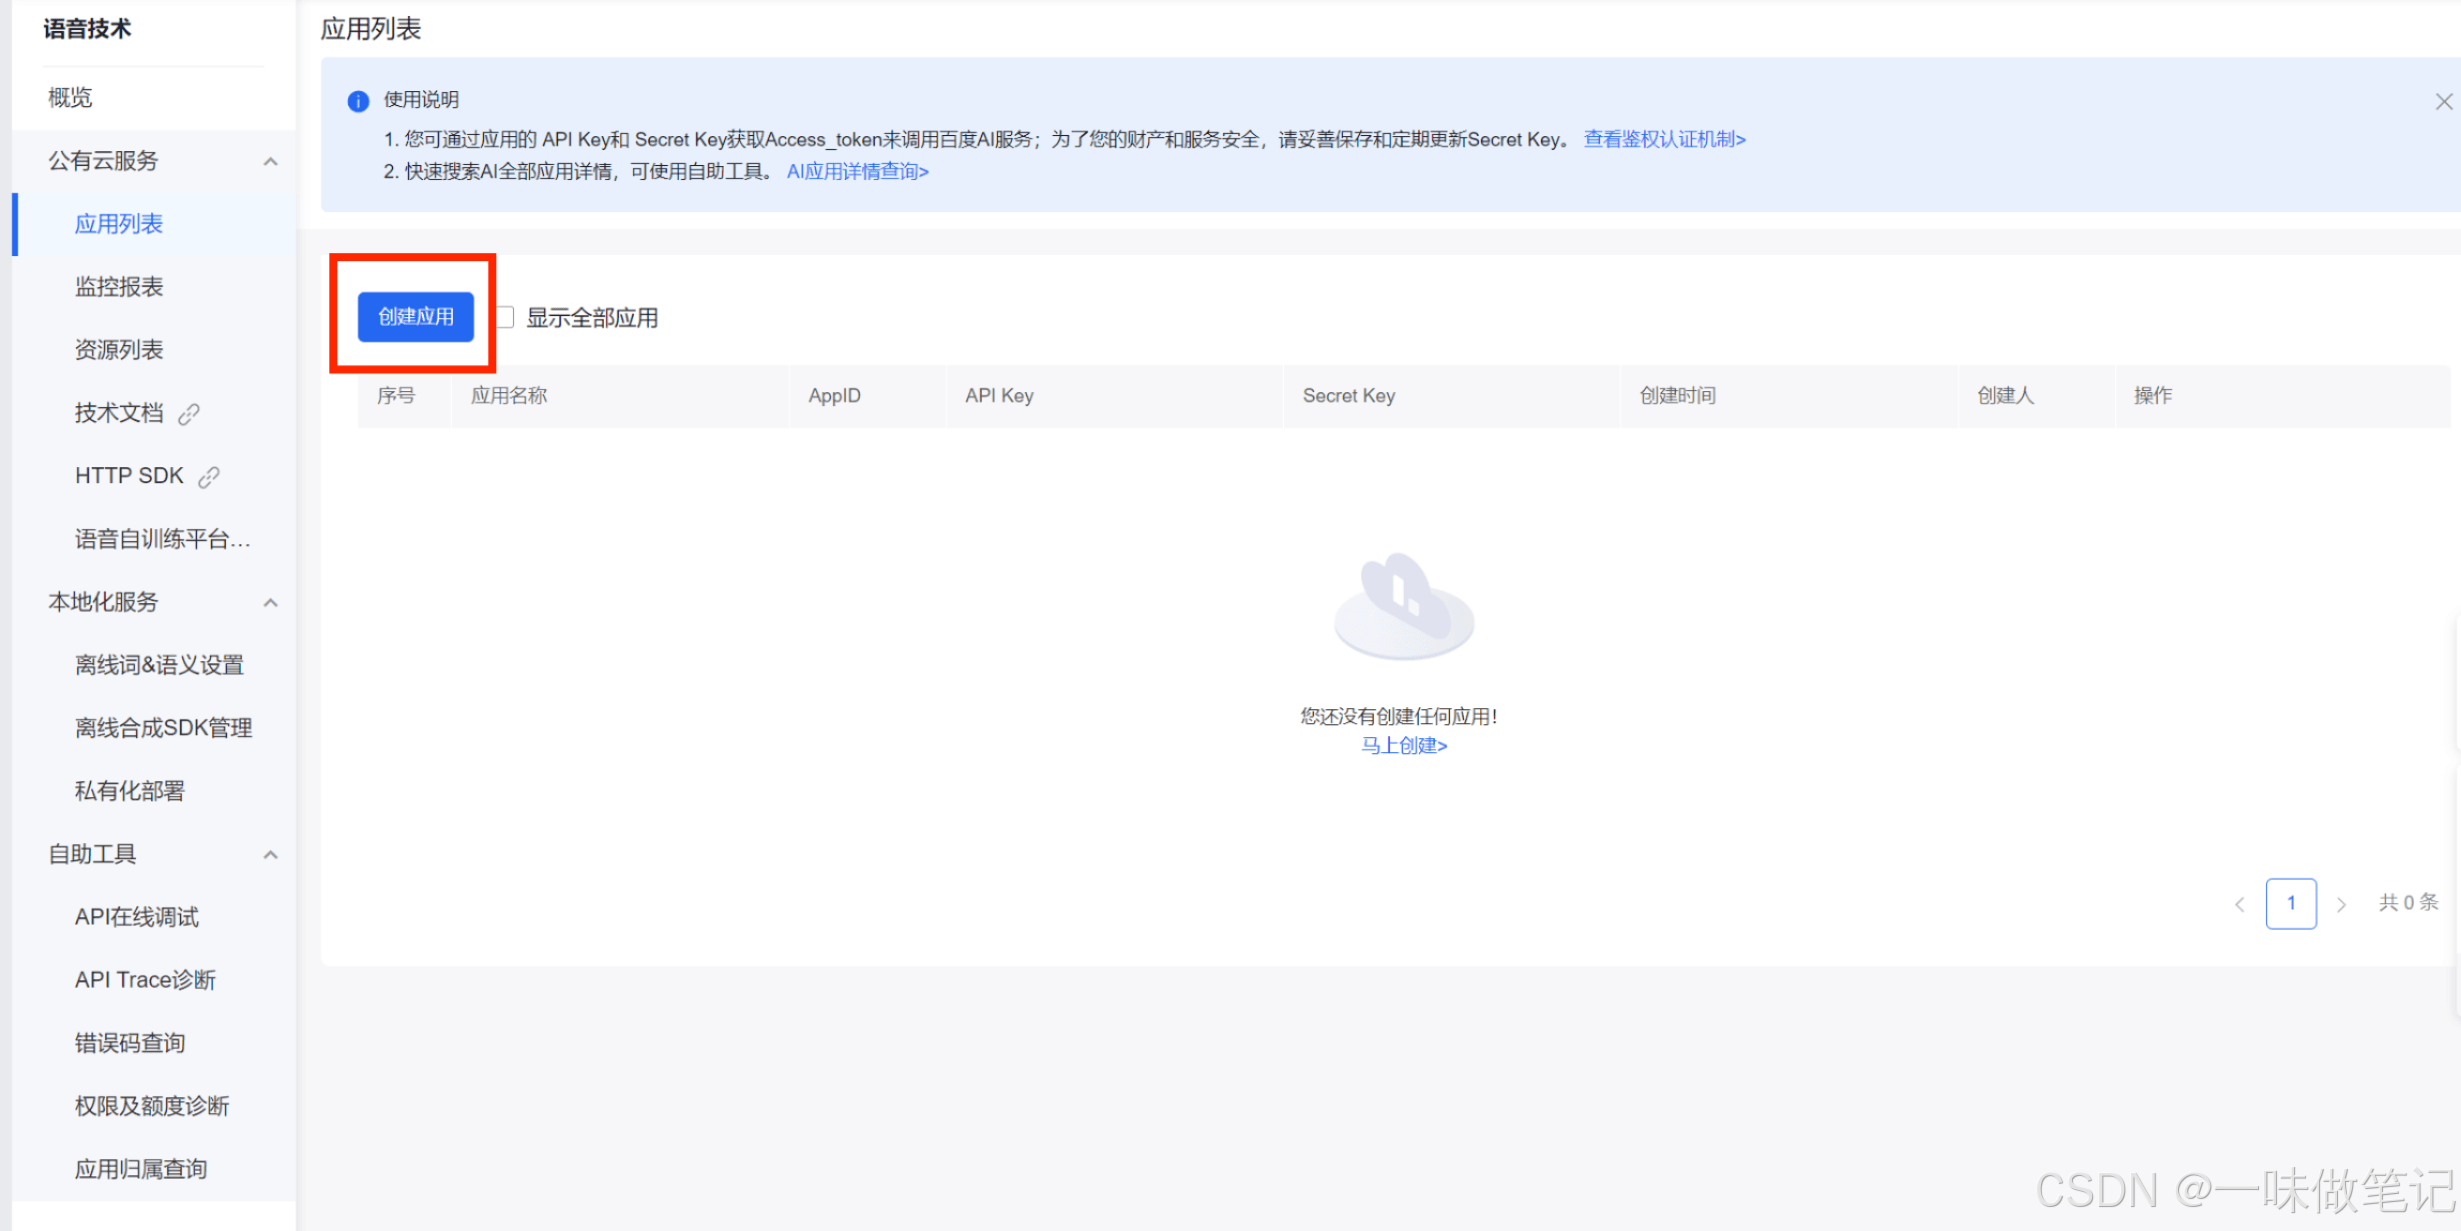
Task: Collapse the 公有云服务 section
Action: (x=270, y=161)
